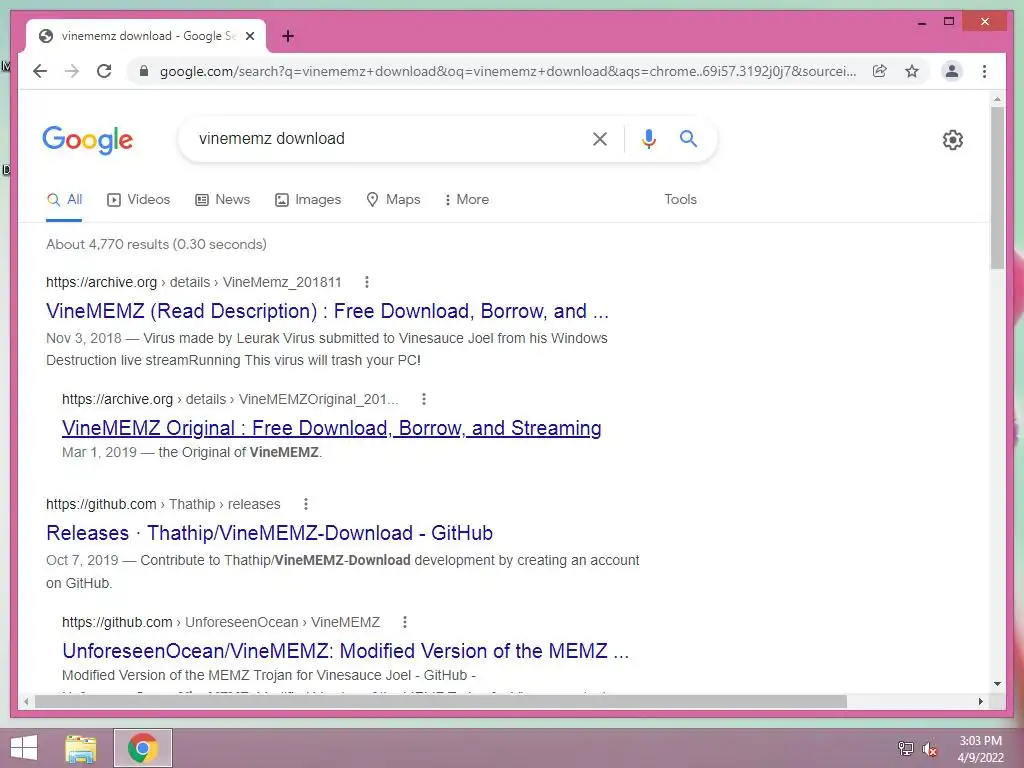
Task: Click horizontal scrollbar right arrow
Action: point(980,701)
